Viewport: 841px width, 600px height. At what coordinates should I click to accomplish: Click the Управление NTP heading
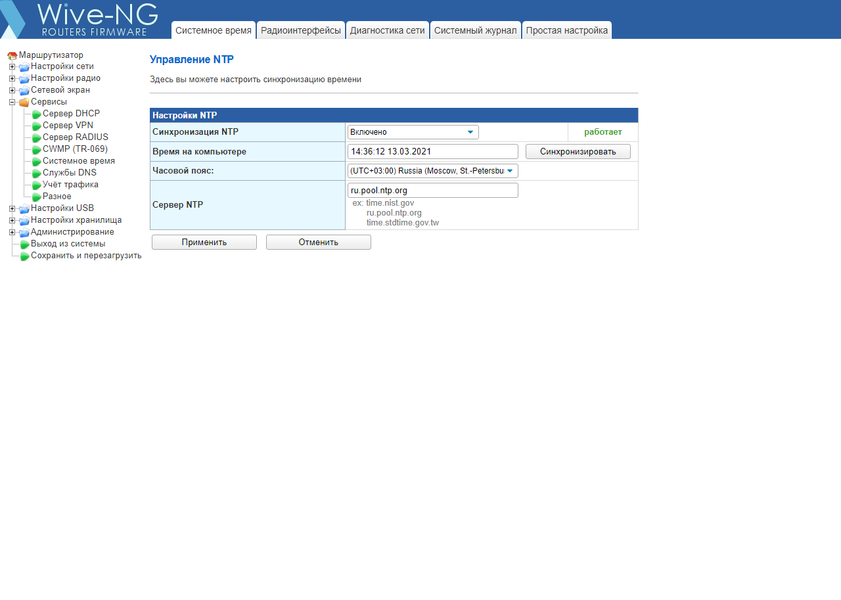[x=191, y=60]
